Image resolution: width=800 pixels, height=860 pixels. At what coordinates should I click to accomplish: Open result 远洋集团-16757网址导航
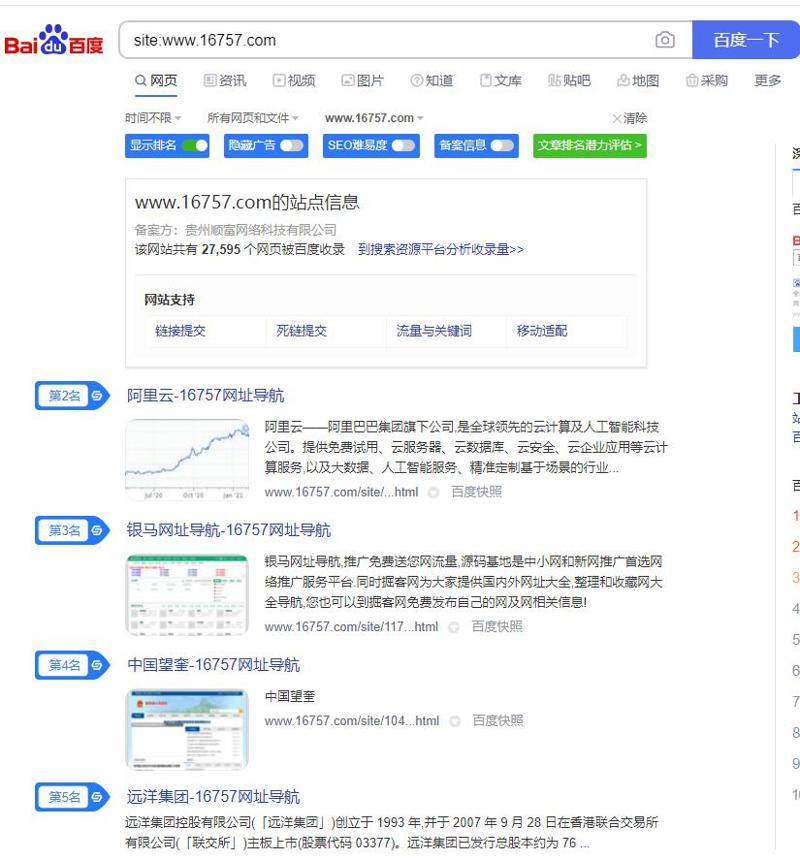tap(213, 796)
